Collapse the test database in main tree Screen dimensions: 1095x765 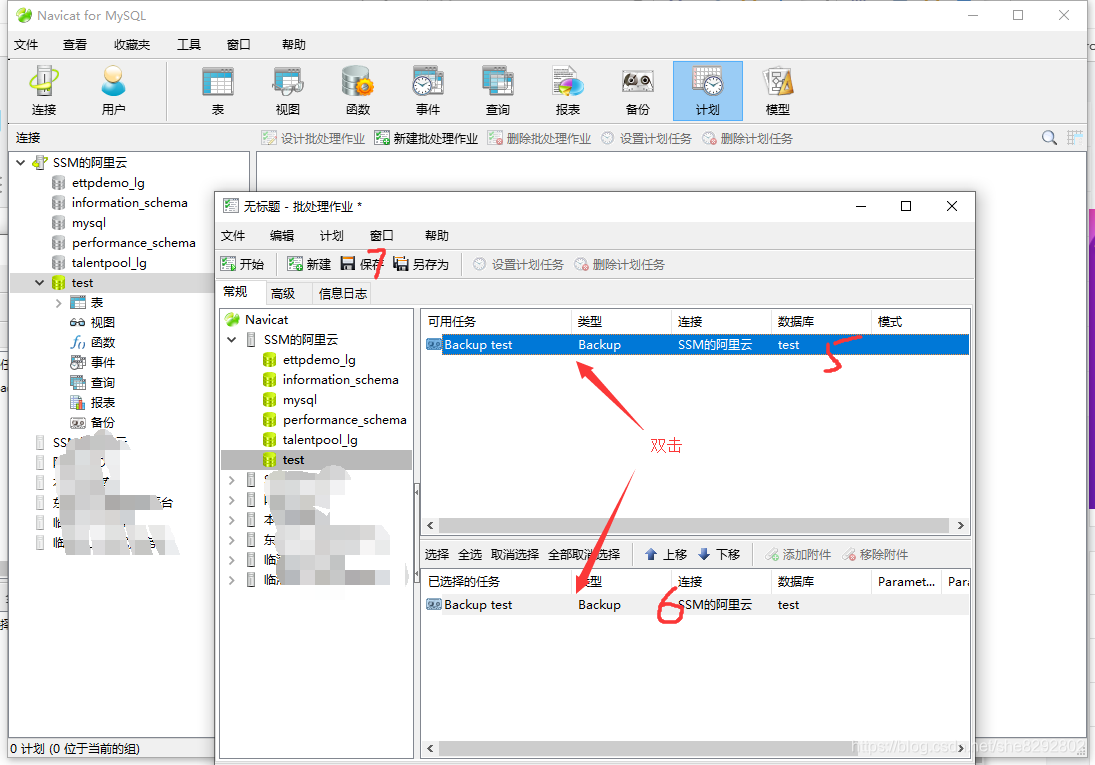coord(40,283)
